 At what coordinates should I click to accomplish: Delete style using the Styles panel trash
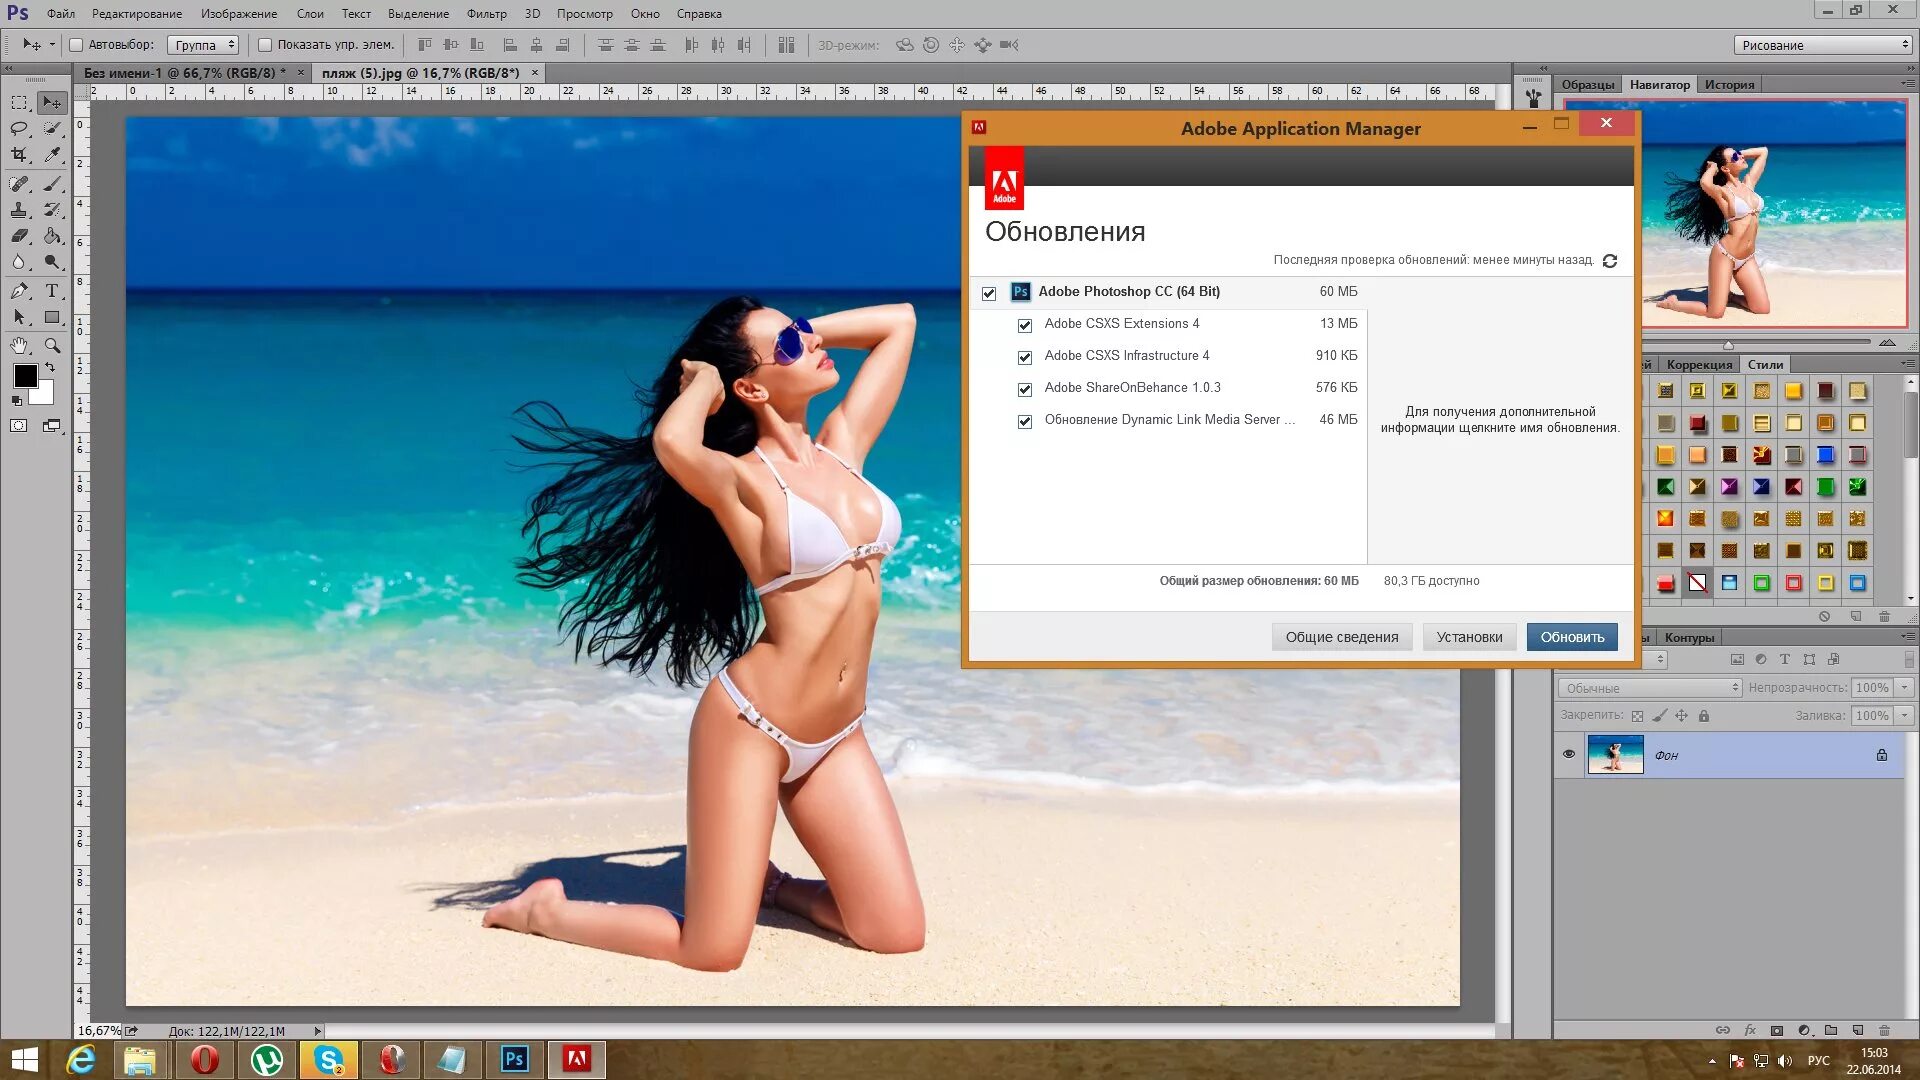(x=1885, y=616)
